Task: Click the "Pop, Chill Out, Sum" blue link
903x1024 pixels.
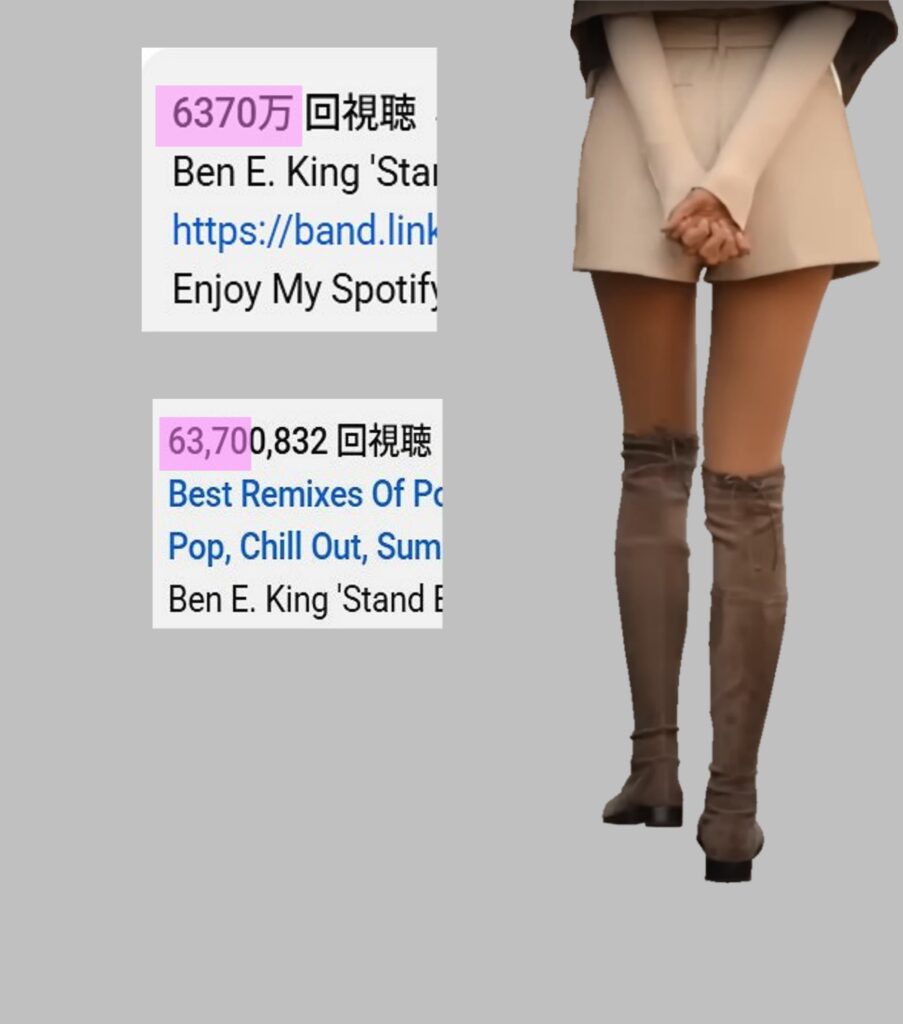Action: click(x=305, y=547)
